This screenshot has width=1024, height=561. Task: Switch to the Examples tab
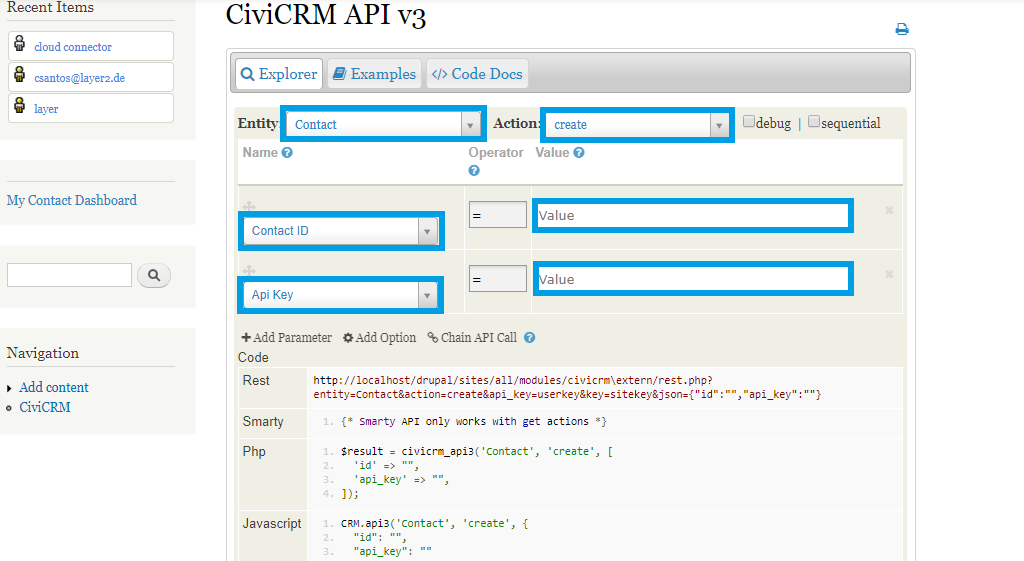pos(374,74)
